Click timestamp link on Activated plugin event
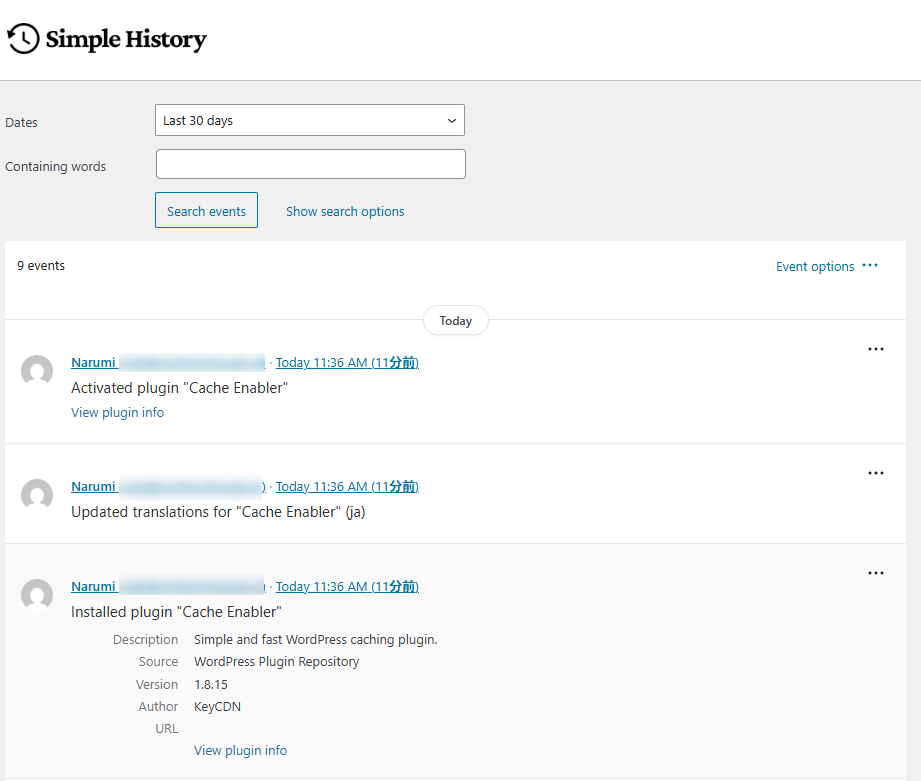921x781 pixels. tap(347, 363)
